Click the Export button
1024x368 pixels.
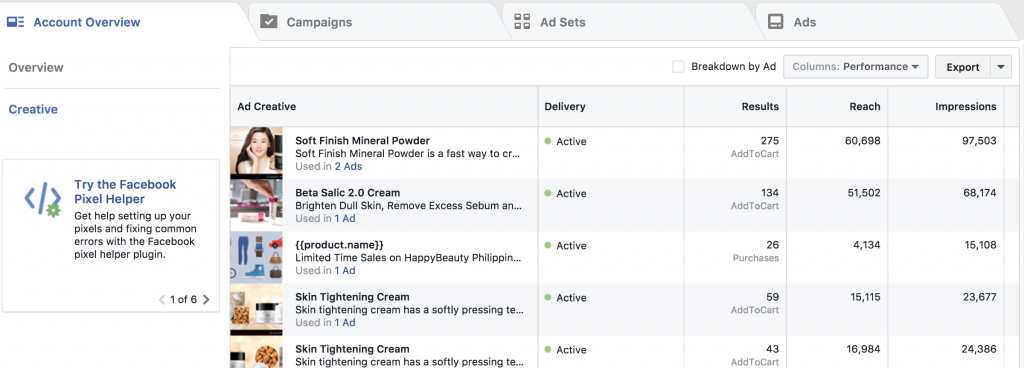[x=963, y=67]
